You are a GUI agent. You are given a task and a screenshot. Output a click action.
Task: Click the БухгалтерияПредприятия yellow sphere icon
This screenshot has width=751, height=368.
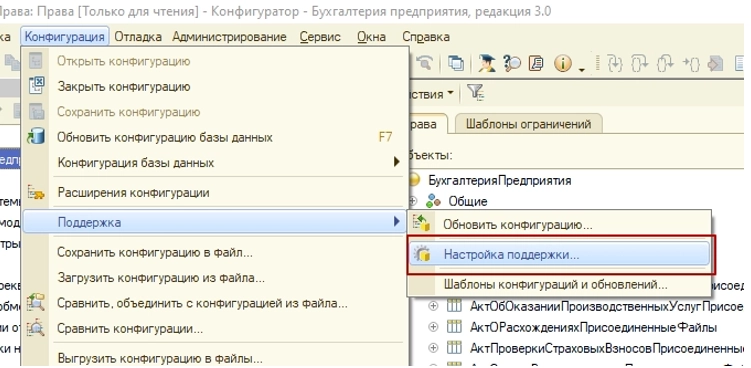point(414,181)
